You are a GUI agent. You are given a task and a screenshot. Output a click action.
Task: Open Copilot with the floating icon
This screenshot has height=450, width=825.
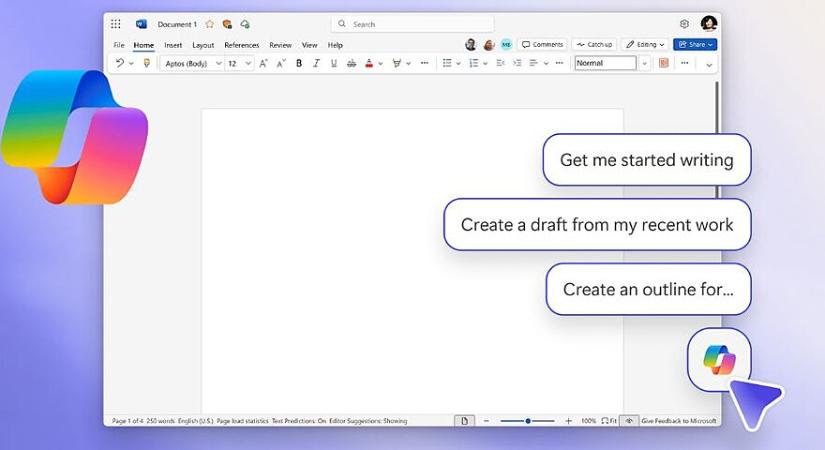719,360
